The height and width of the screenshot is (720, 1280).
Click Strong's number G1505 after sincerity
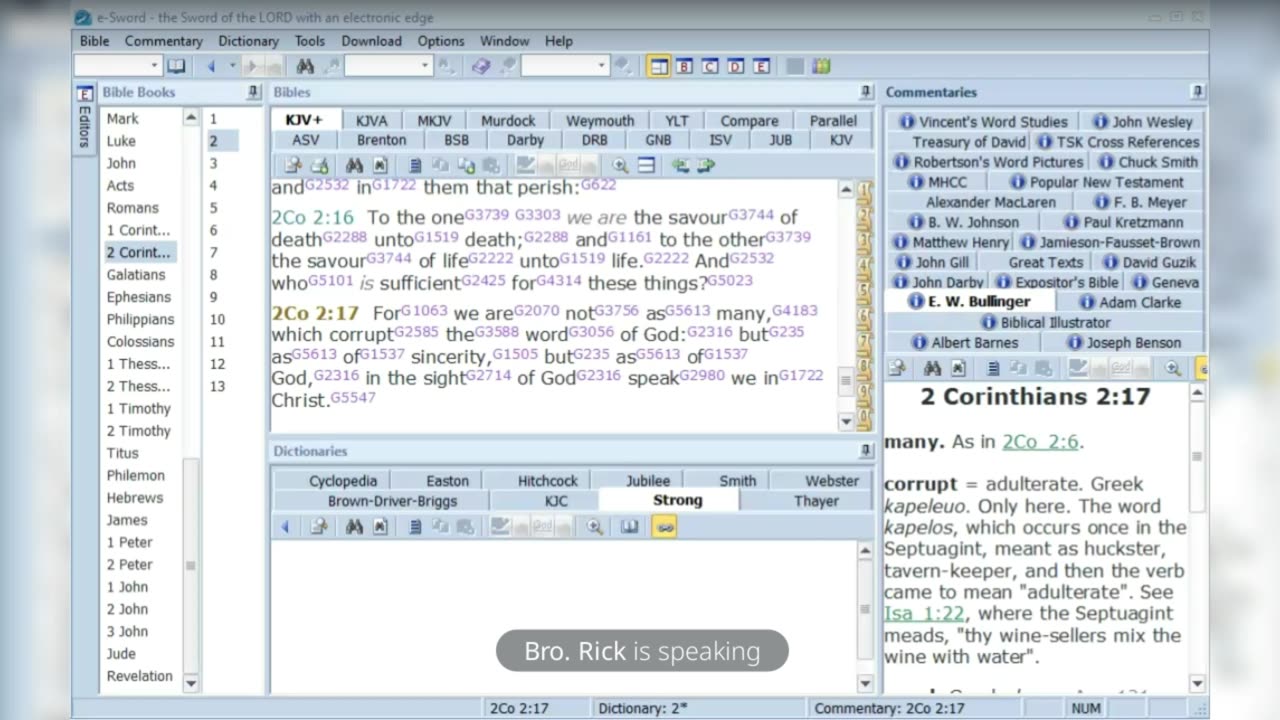pos(515,353)
